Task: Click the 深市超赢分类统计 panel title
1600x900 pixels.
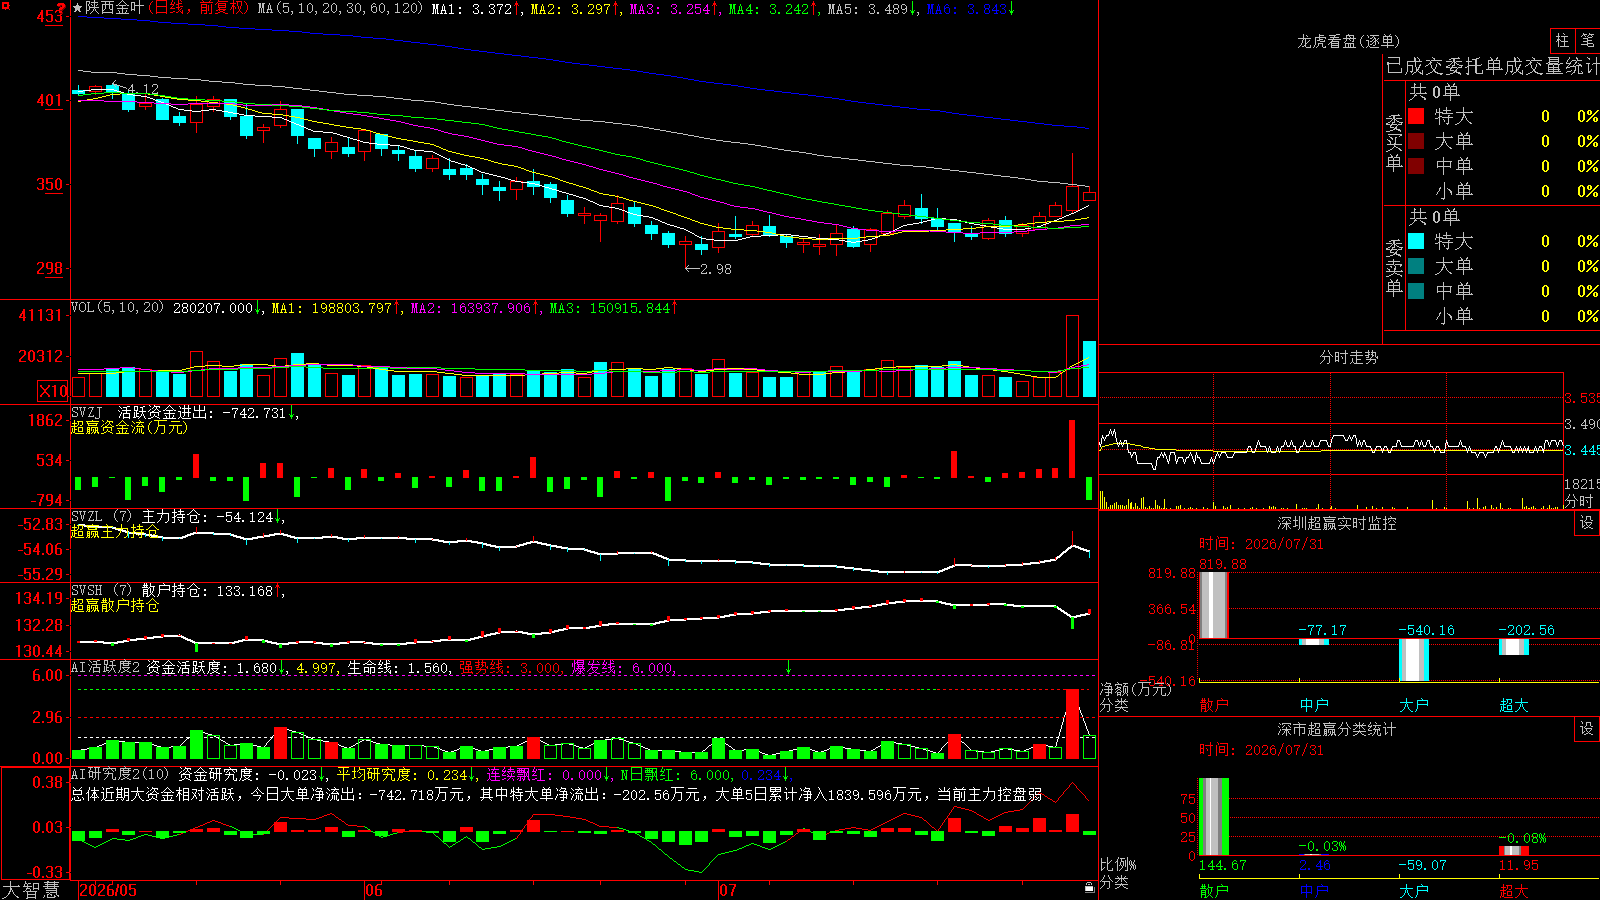Action: pyautogui.click(x=1336, y=729)
